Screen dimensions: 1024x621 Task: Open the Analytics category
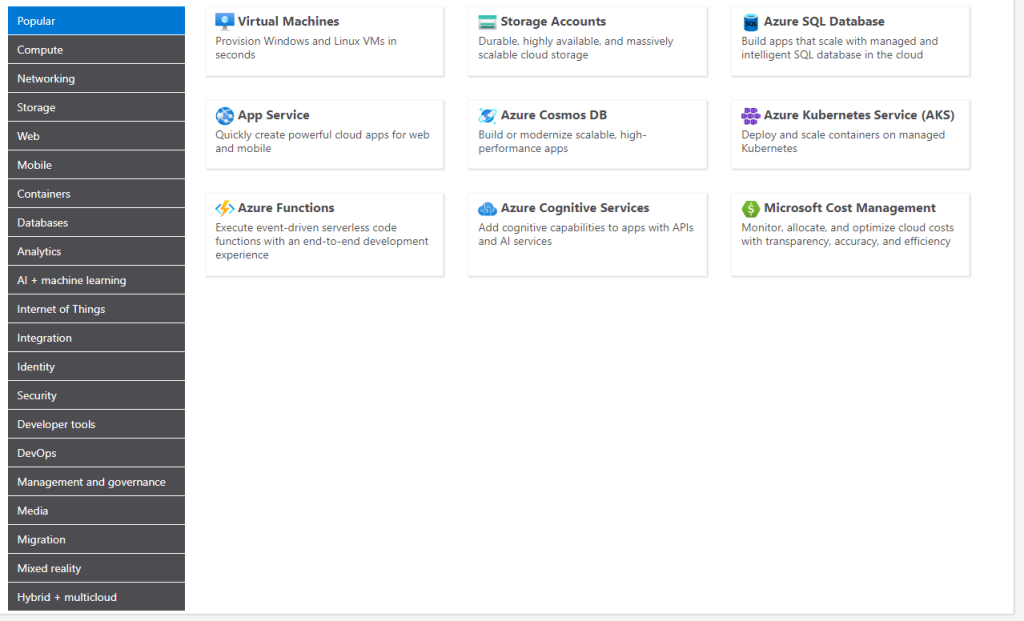coord(97,251)
